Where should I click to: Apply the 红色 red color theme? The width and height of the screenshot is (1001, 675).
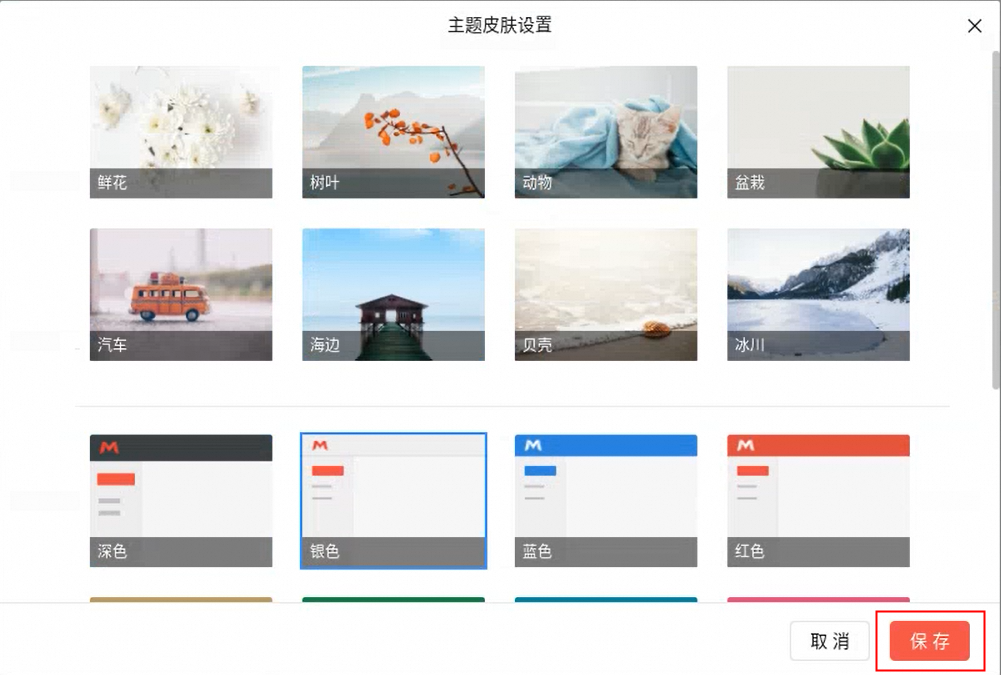coord(817,500)
